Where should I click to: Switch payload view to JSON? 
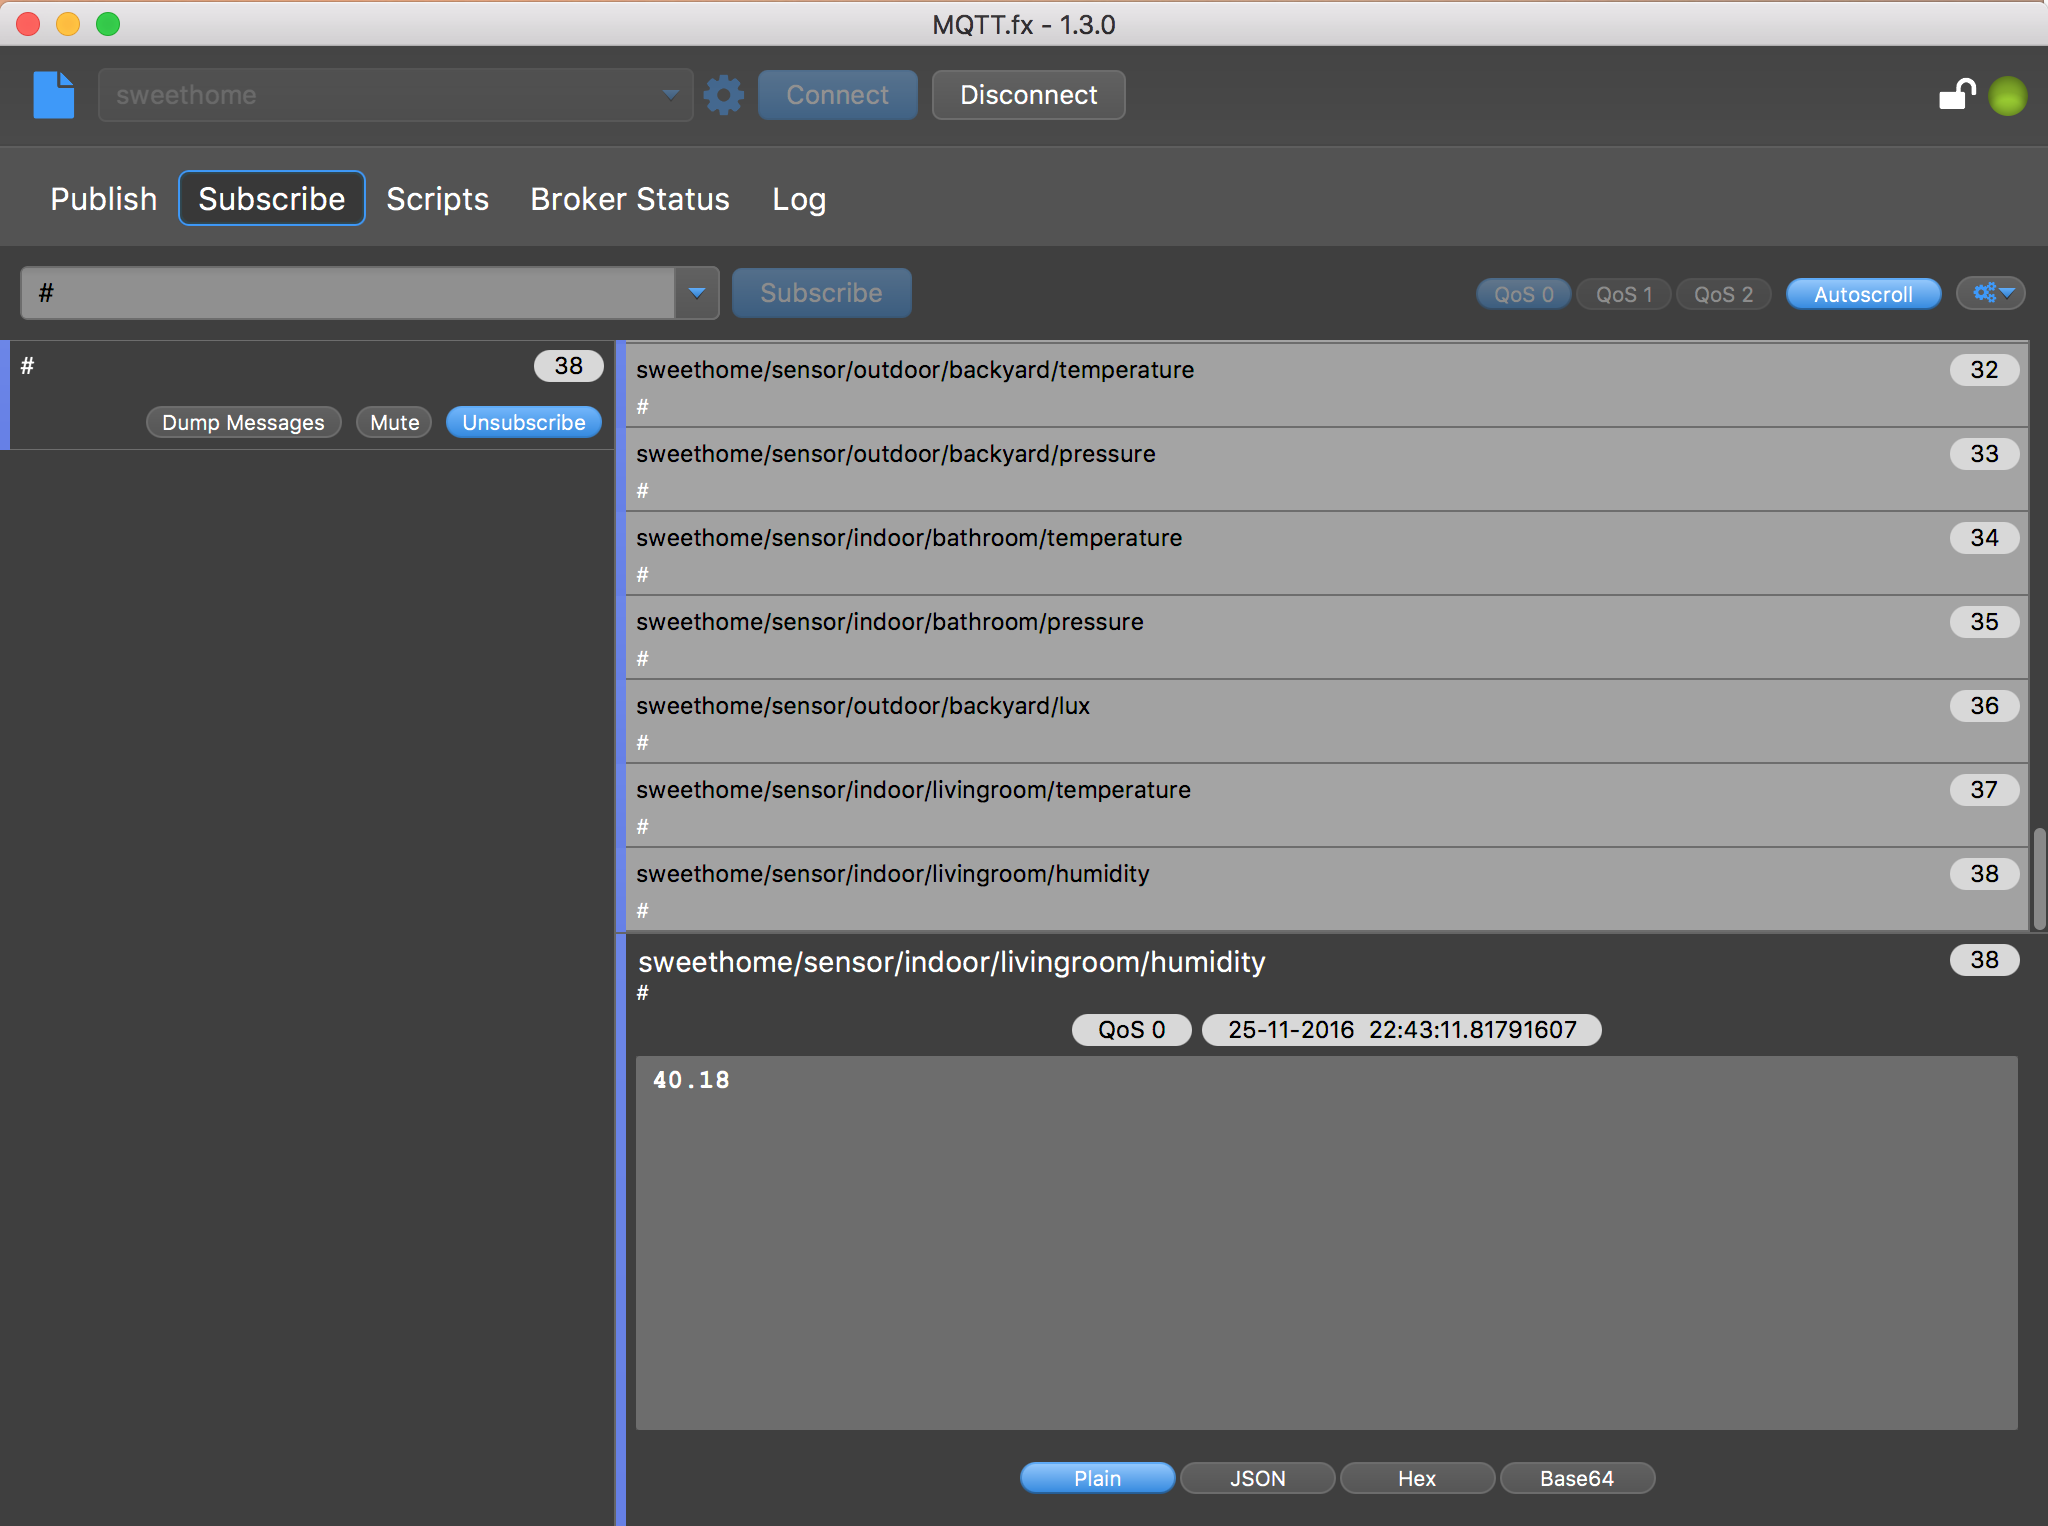click(x=1257, y=1478)
